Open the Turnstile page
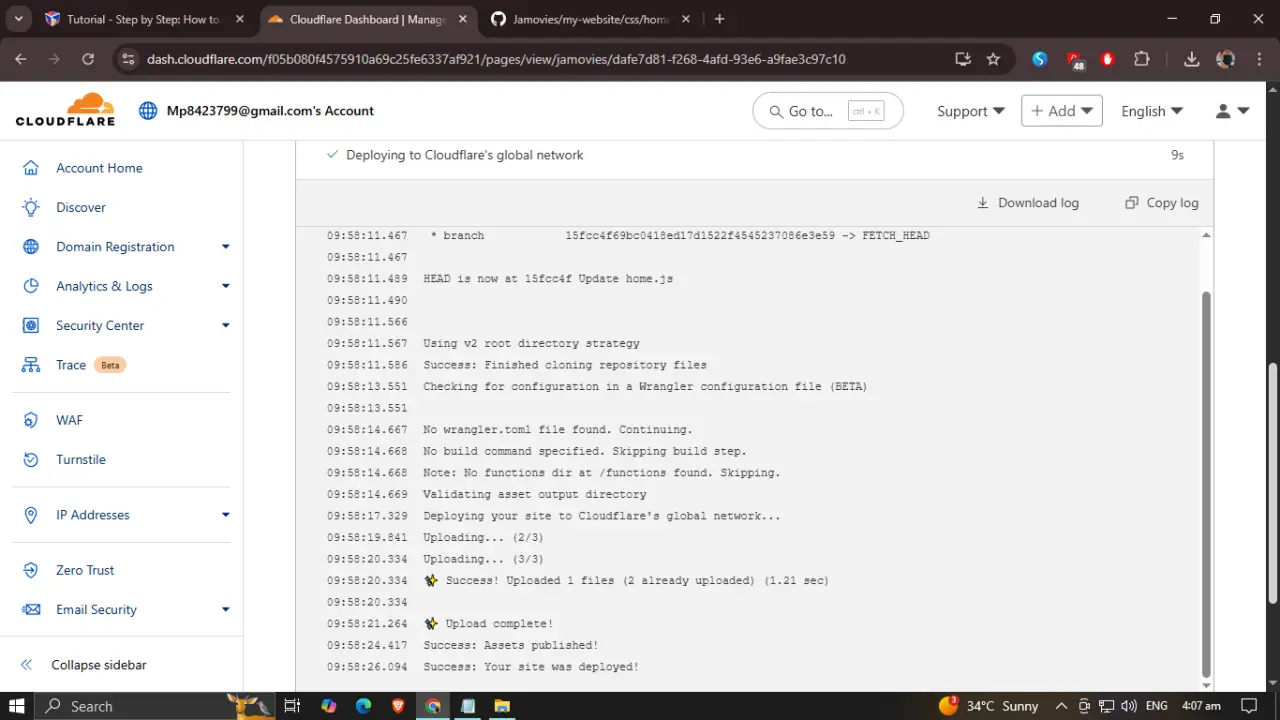 [x=81, y=459]
